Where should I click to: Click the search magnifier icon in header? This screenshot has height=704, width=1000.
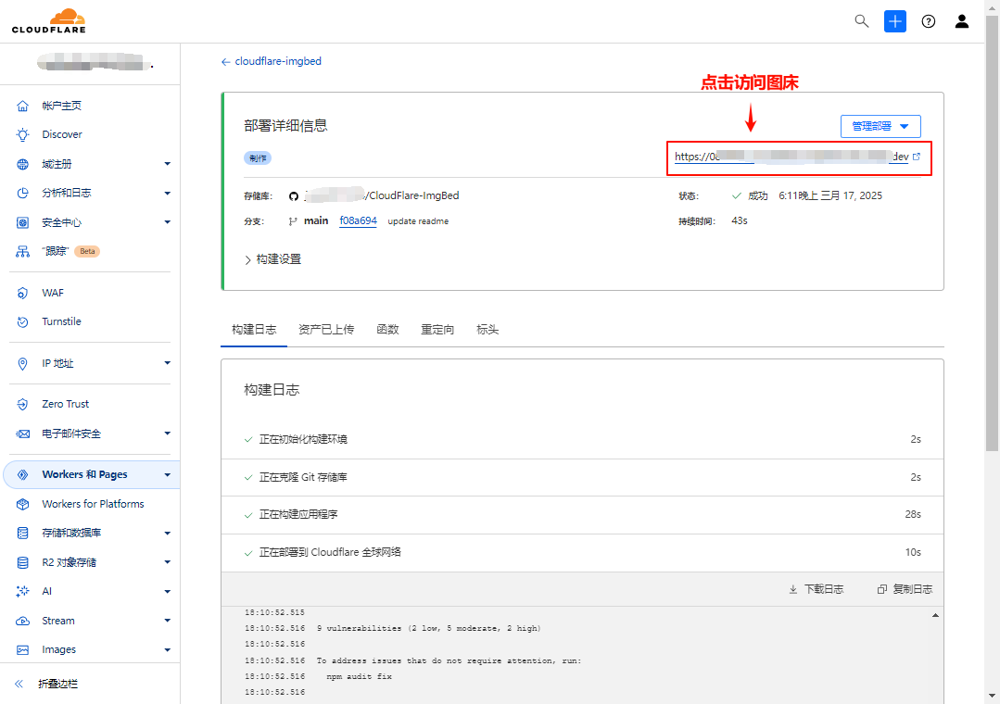click(x=861, y=21)
